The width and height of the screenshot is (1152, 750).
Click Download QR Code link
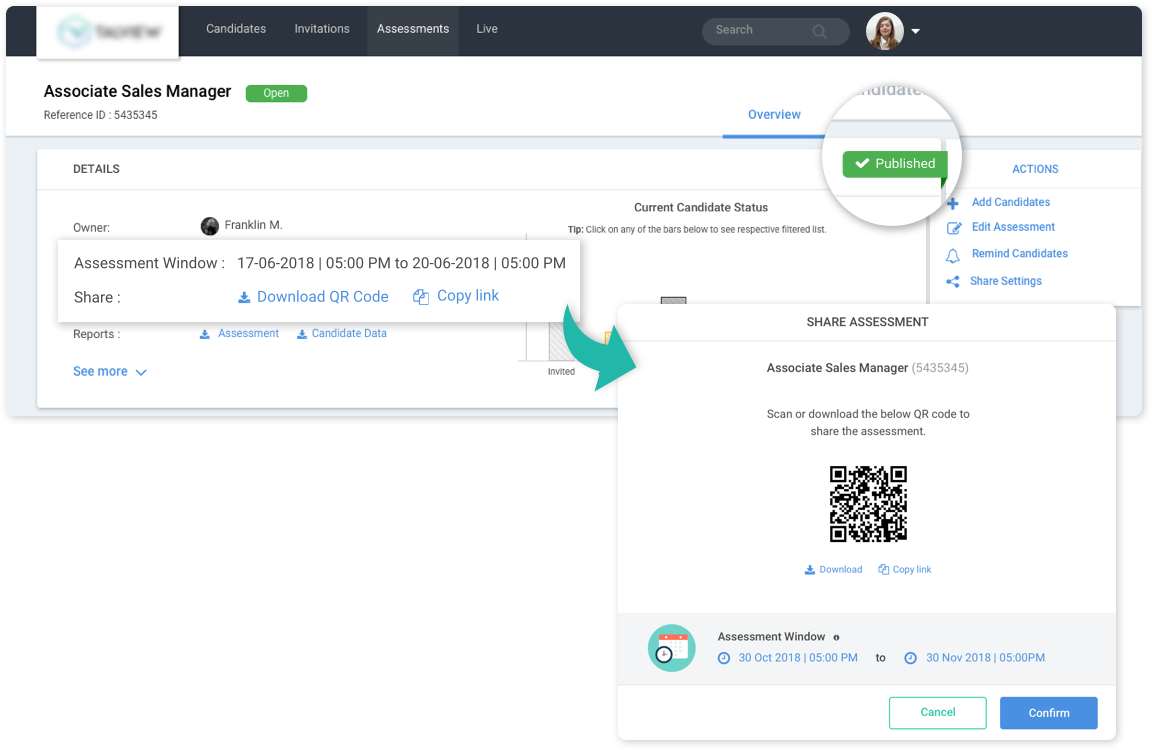(x=323, y=297)
